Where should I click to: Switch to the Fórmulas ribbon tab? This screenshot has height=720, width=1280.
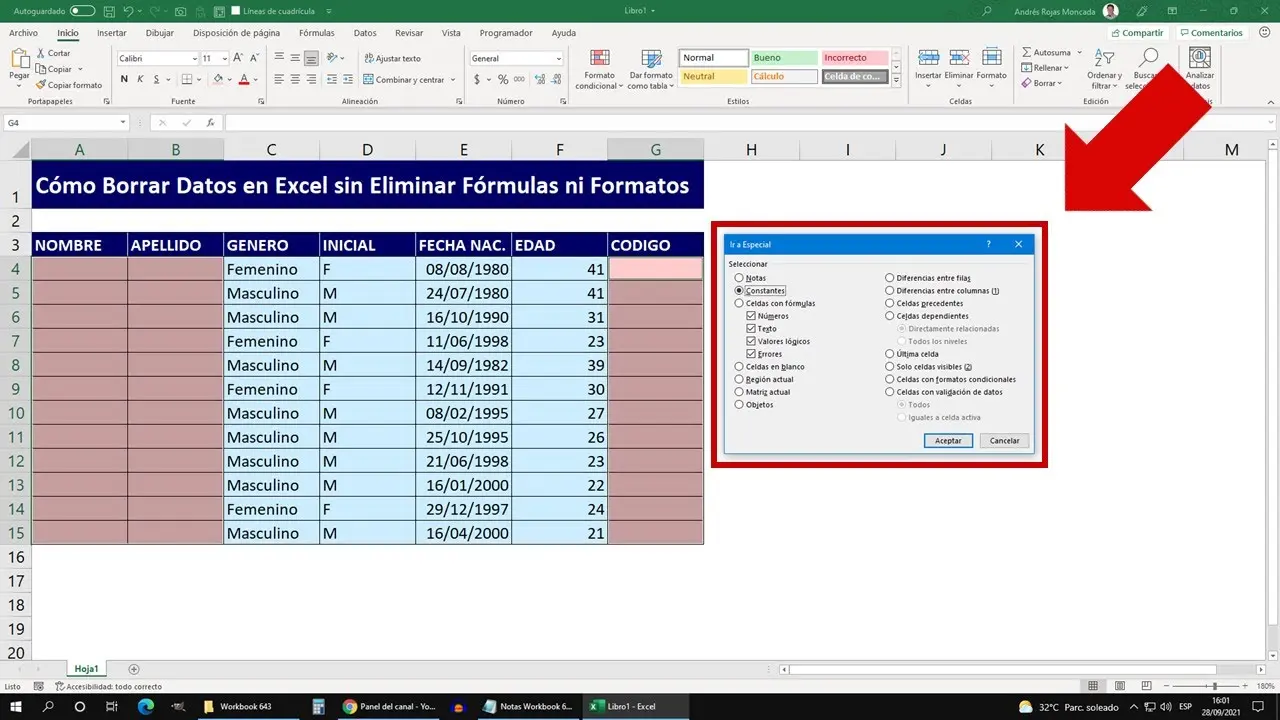tap(316, 33)
